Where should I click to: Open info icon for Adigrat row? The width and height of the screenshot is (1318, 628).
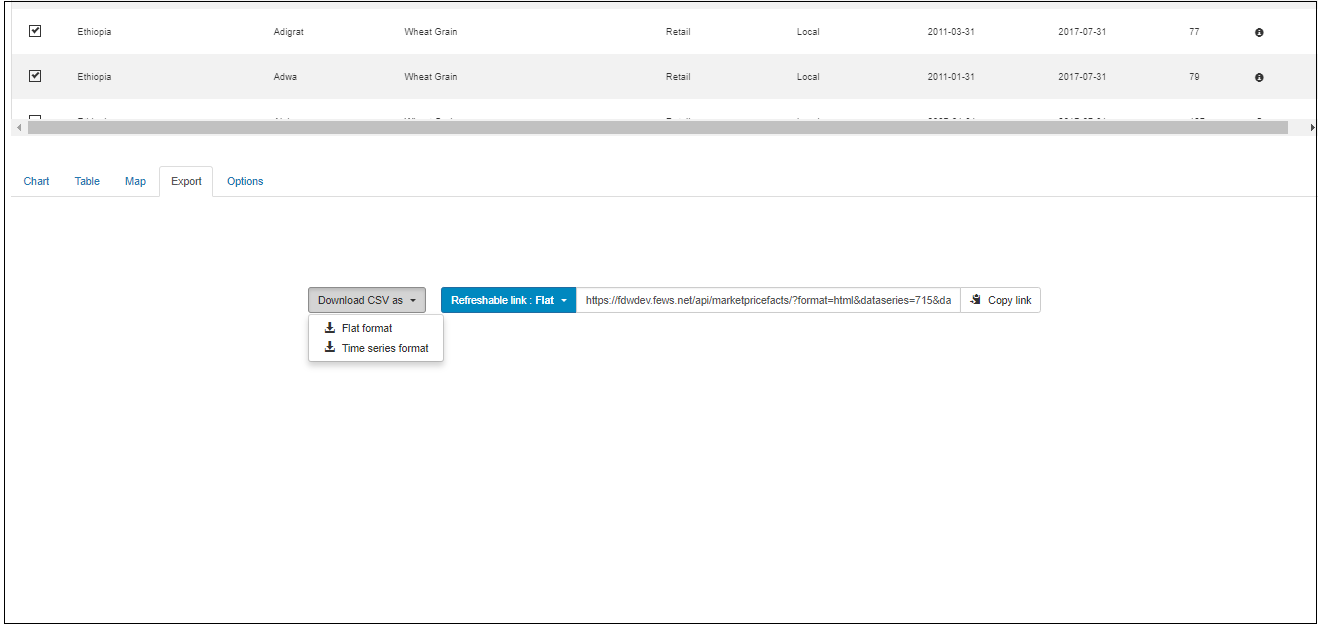pos(1259,33)
